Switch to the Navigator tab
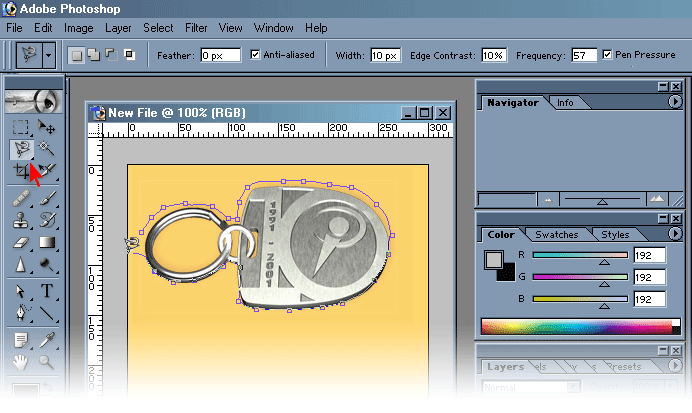The image size is (692, 413). coord(513,103)
